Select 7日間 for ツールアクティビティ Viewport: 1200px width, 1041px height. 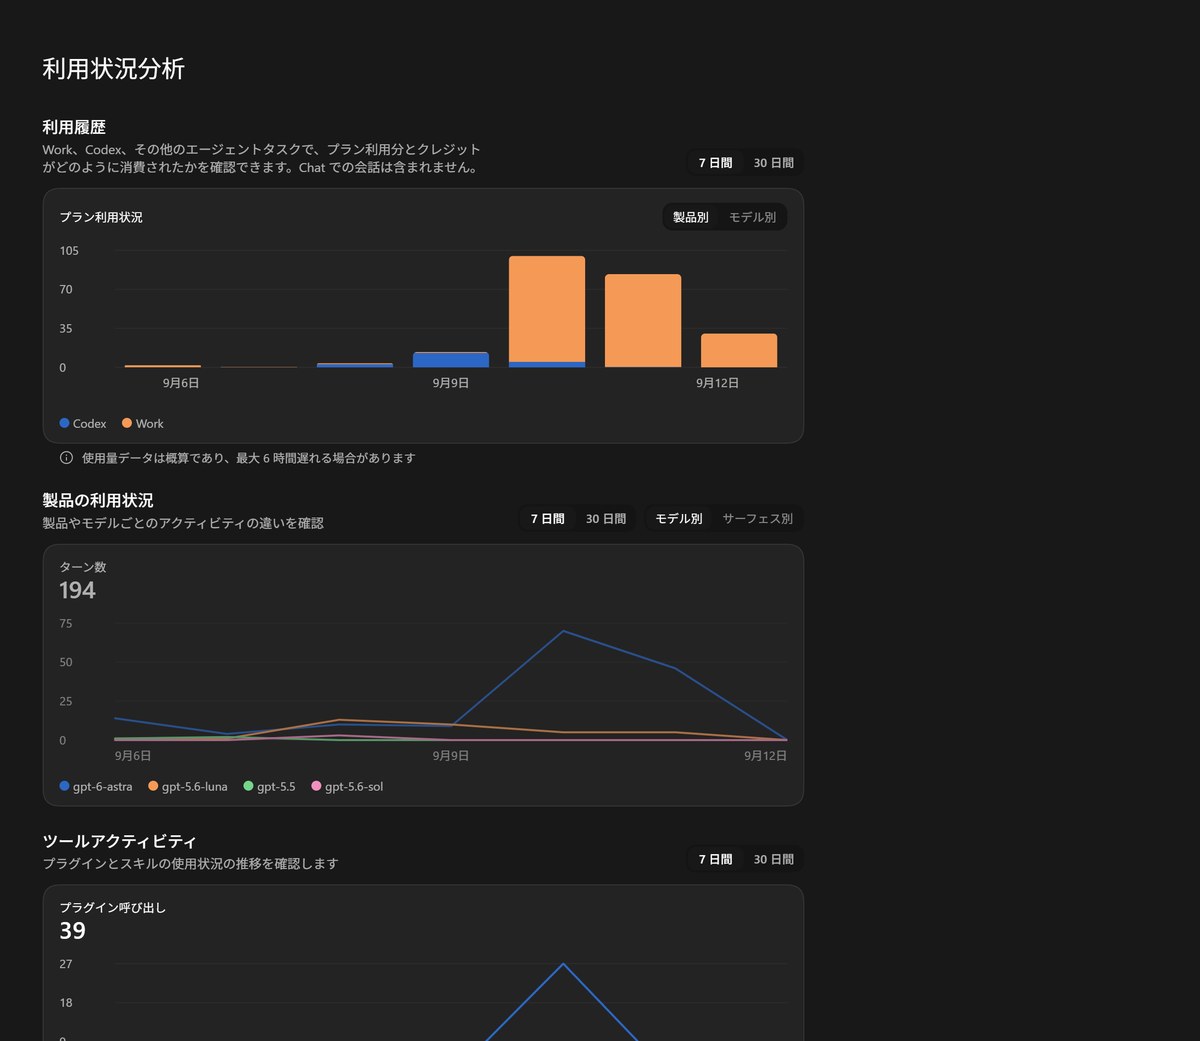[x=715, y=859]
